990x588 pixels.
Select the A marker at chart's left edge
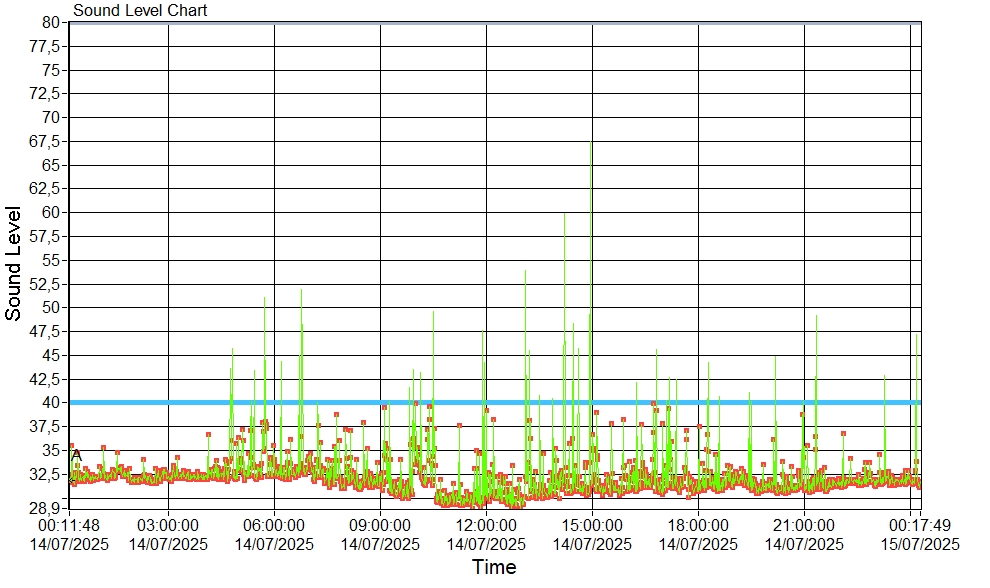coord(76,455)
